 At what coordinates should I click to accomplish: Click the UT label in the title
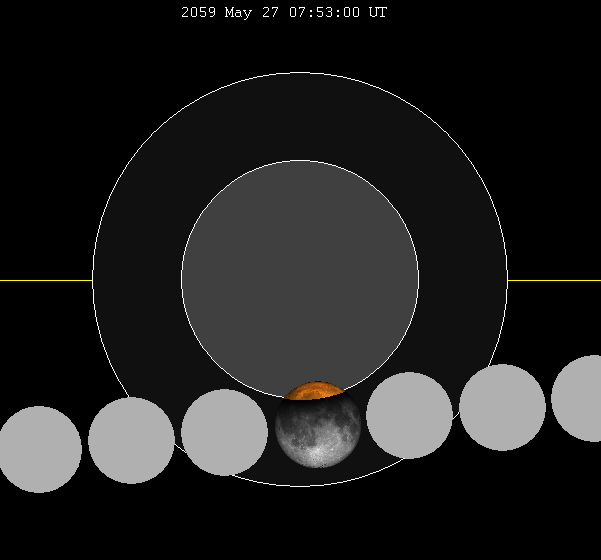(x=377, y=13)
